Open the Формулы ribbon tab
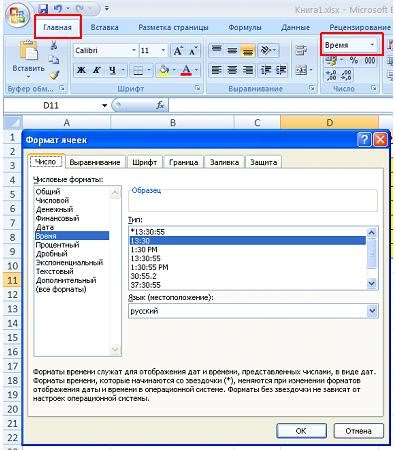395x450 pixels. [x=245, y=27]
